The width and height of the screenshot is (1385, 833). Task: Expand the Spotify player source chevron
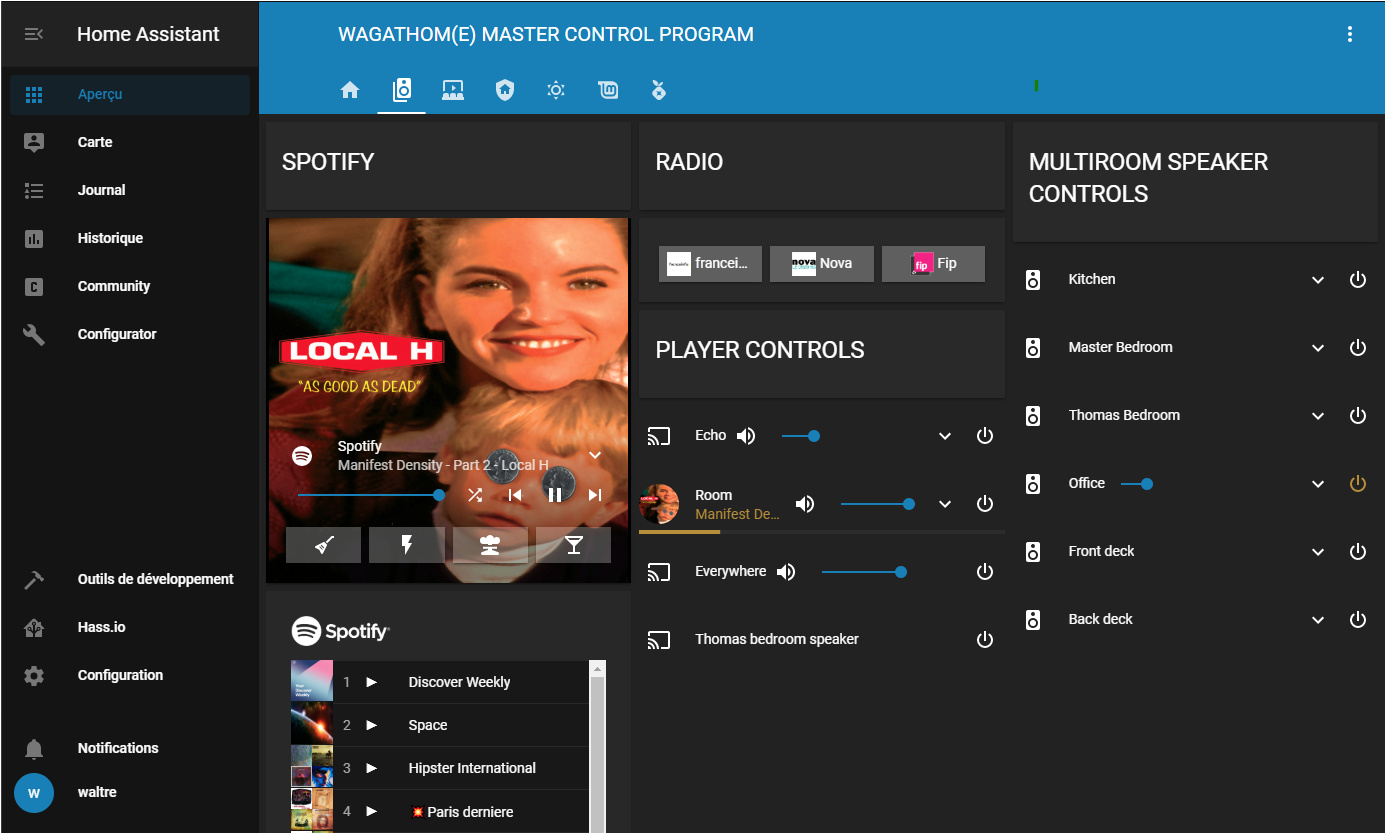[595, 455]
